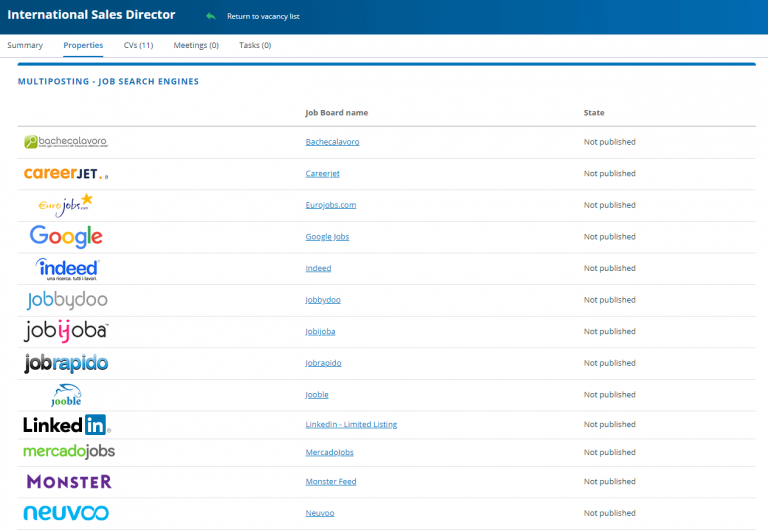Click Not published state for Monster Feed
Viewport: 768px width, 531px height.
click(x=609, y=482)
